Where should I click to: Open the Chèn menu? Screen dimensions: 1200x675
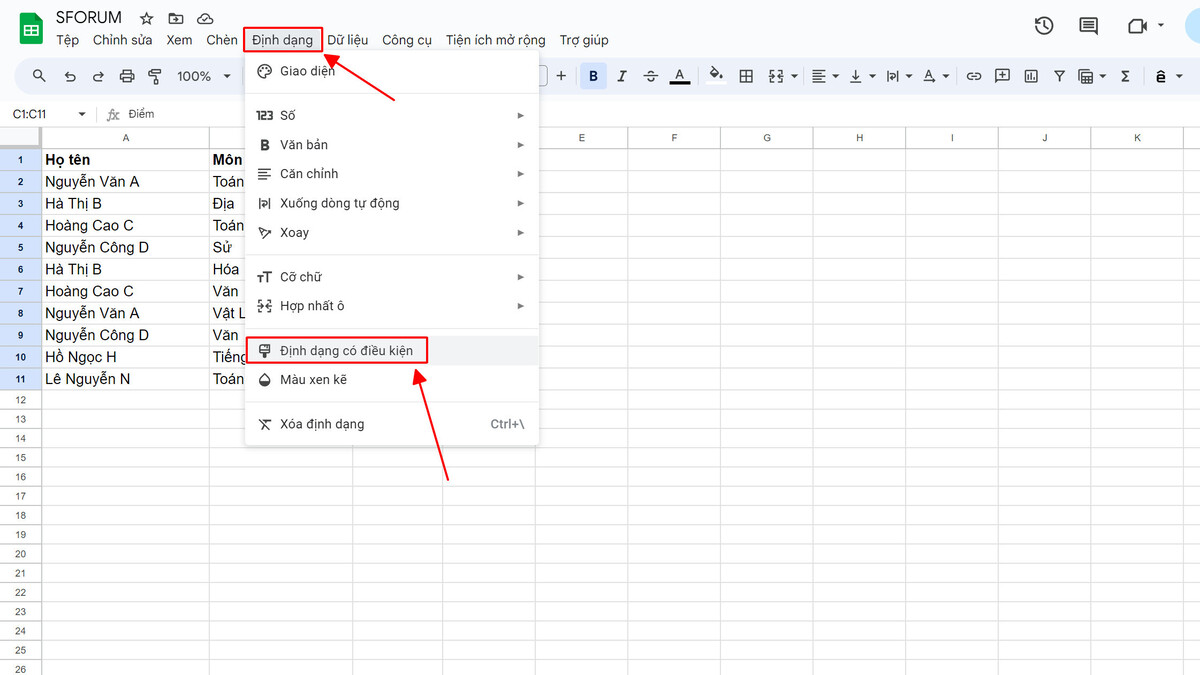tap(222, 40)
